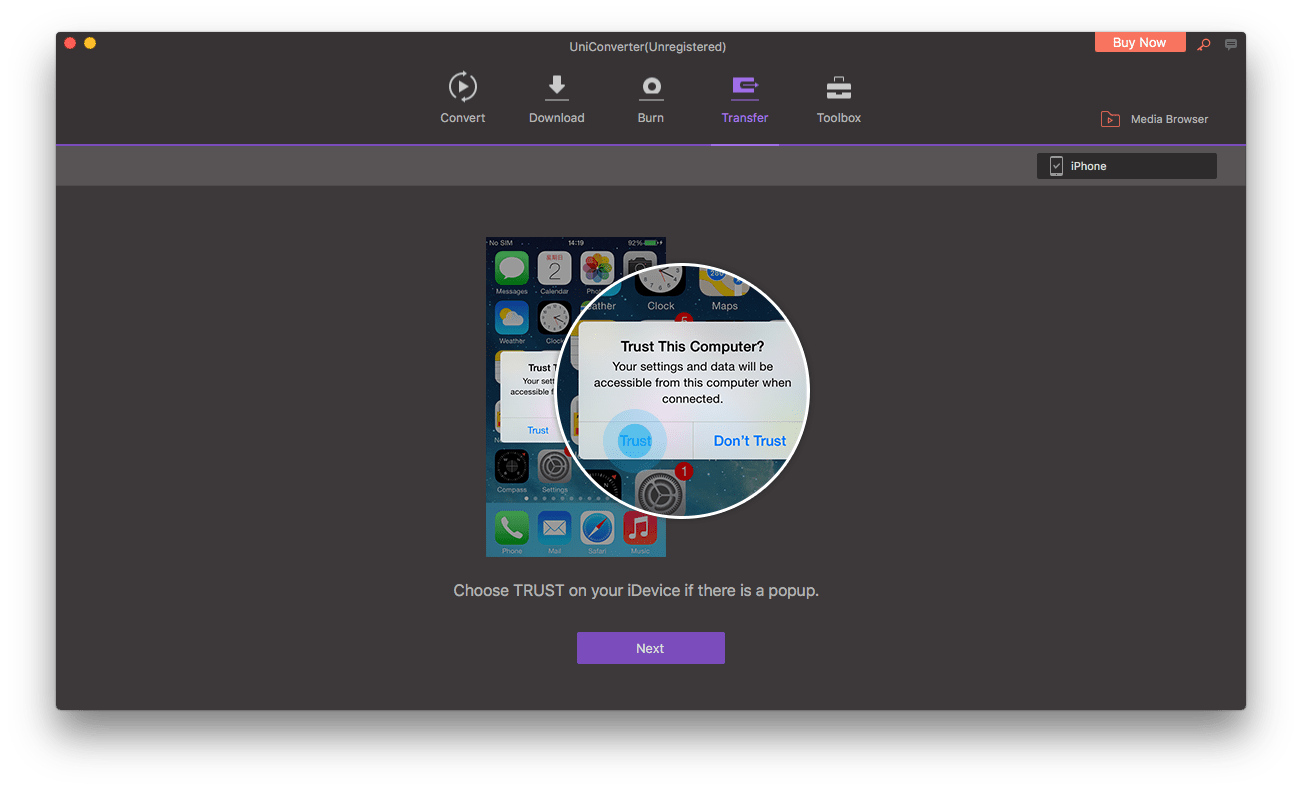The width and height of the screenshot is (1302, 790).
Task: Switch to the Burn tab label
Action: tap(651, 118)
